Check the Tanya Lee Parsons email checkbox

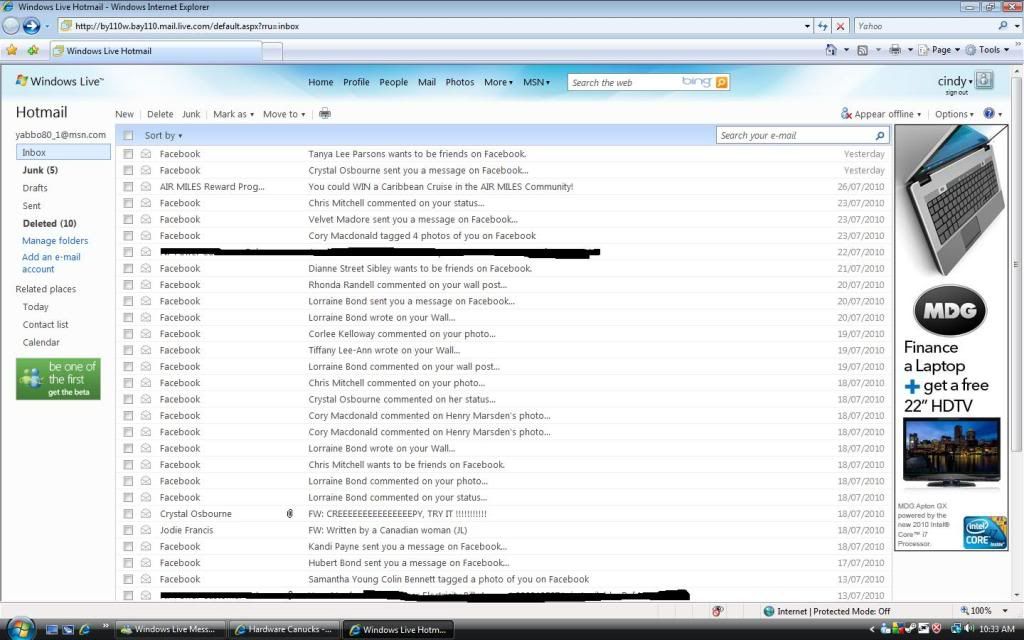[128, 154]
